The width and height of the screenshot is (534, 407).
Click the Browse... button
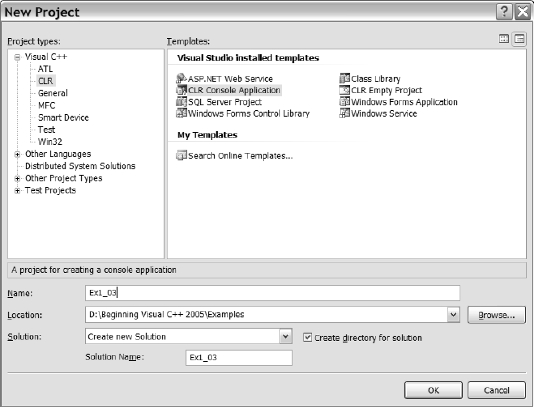point(496,315)
